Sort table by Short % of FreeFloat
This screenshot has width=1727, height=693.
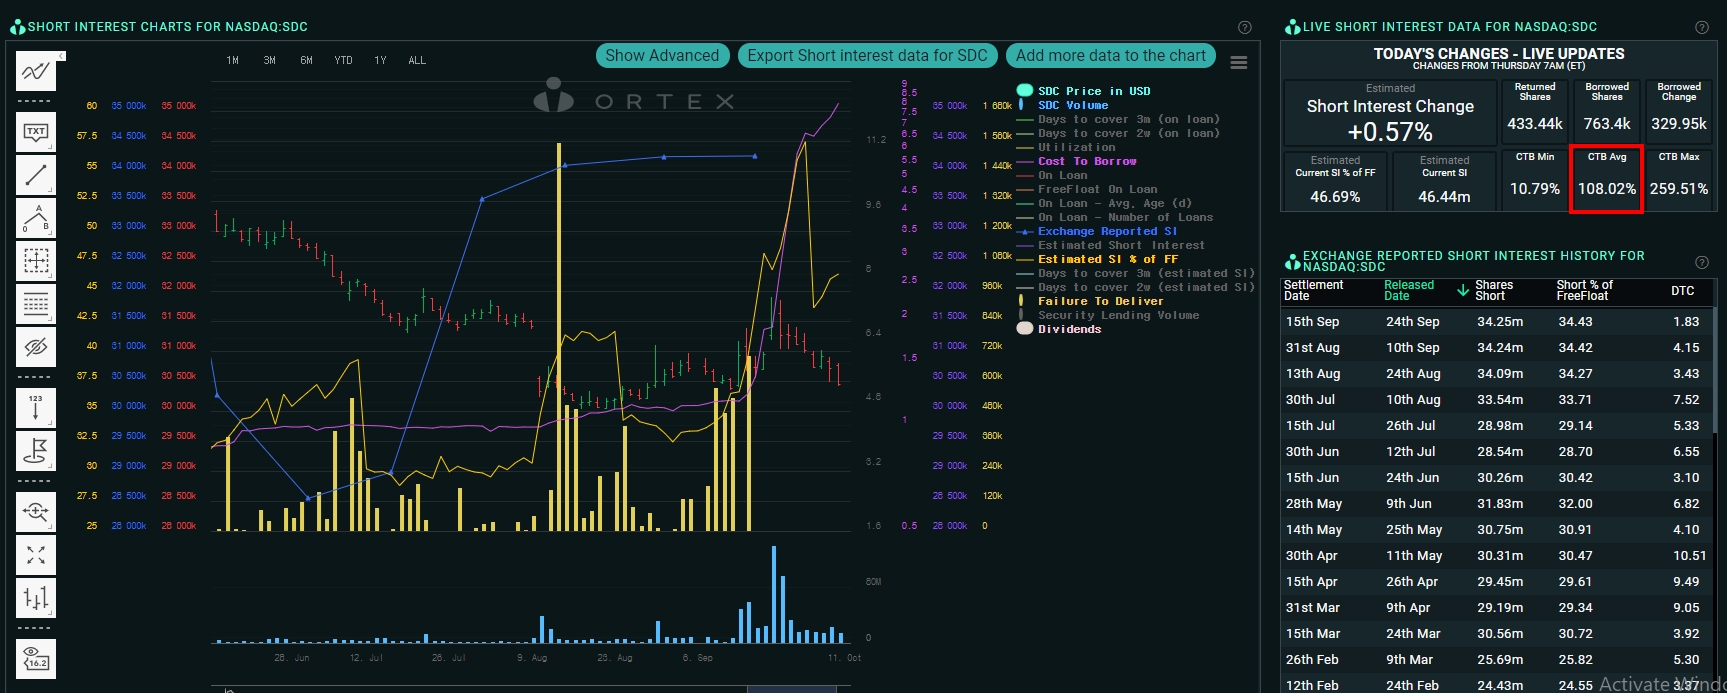(x=1584, y=291)
